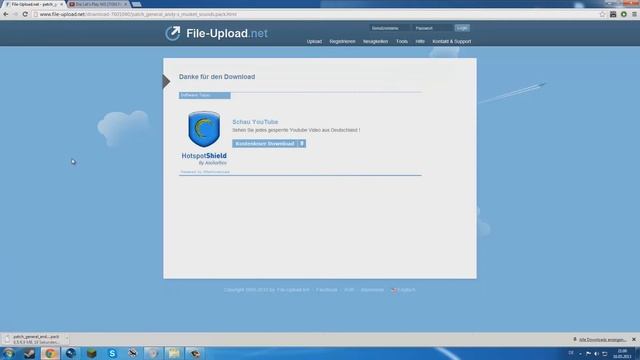Click the Facebook footer link
Viewport: 640px width, 360px height.
[x=327, y=290]
